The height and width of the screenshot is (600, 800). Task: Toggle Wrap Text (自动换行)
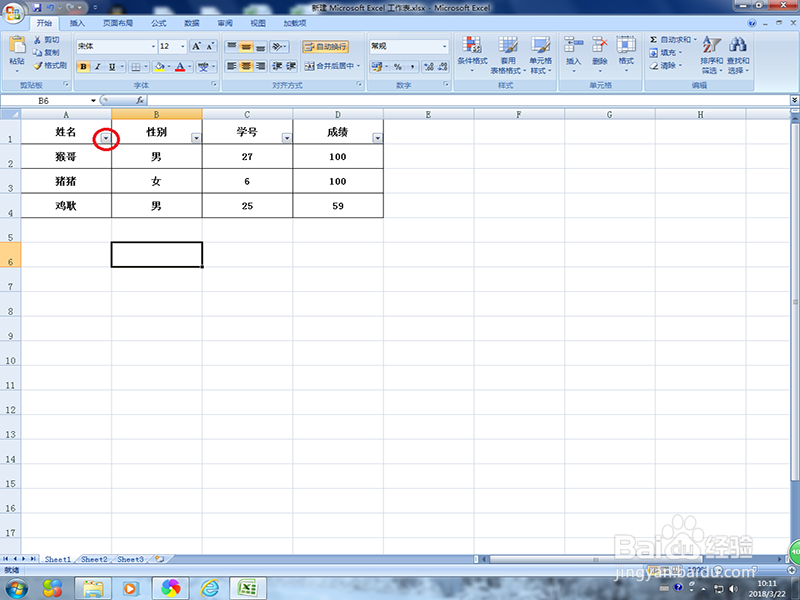[326, 47]
